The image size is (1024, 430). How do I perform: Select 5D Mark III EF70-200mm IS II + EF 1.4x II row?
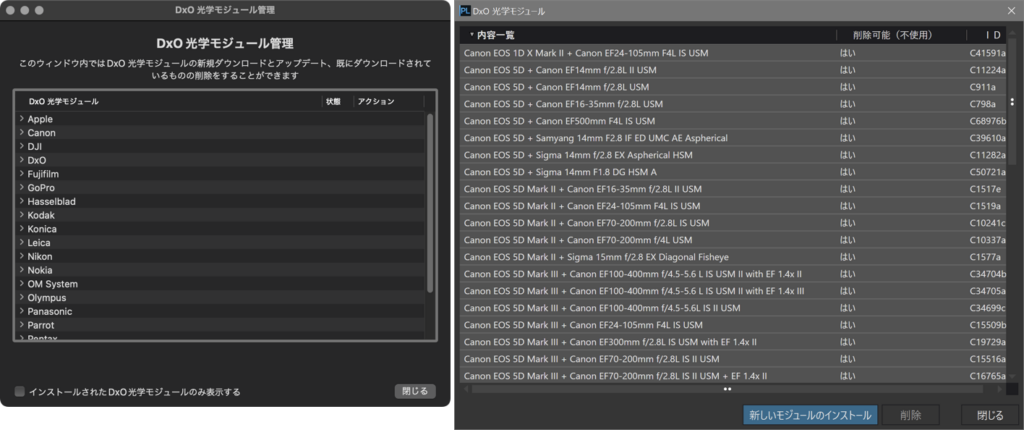[734, 375]
